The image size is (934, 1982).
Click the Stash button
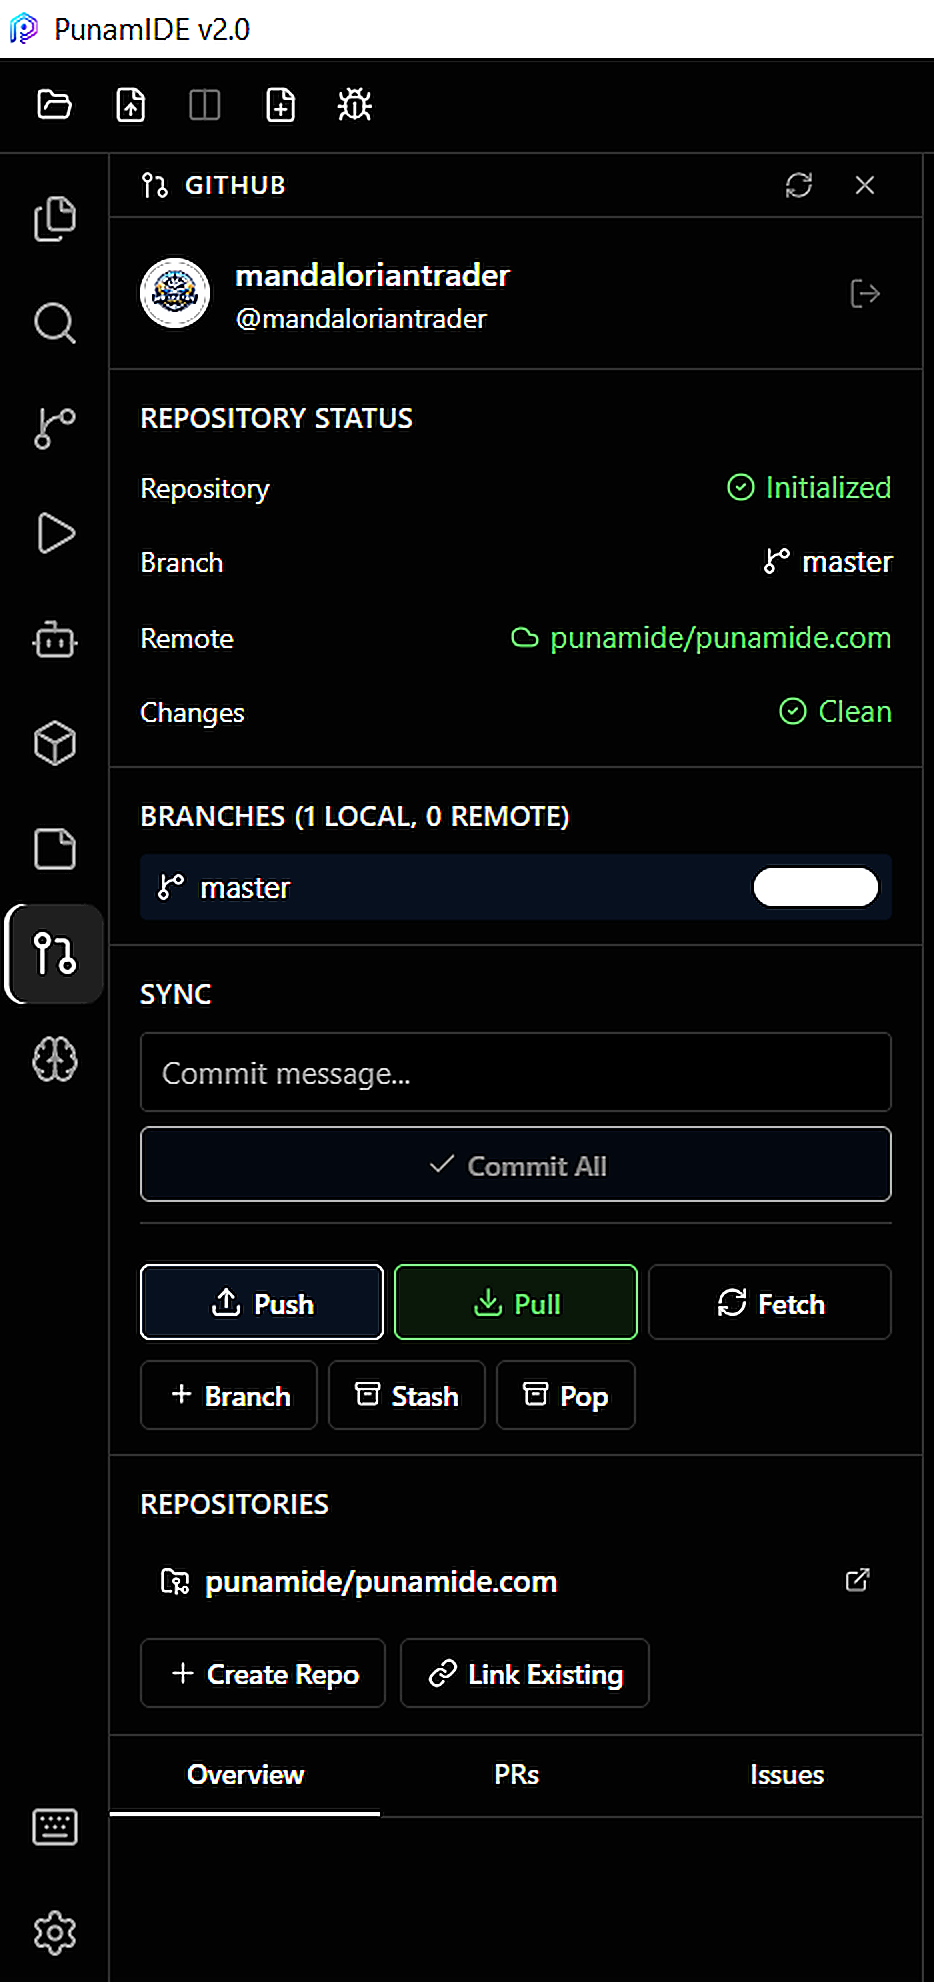coord(407,1396)
